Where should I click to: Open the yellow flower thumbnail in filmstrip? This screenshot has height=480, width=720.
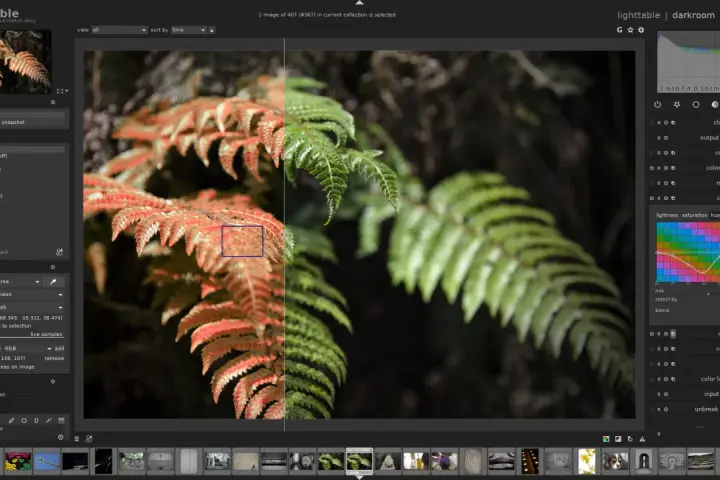tap(587, 461)
